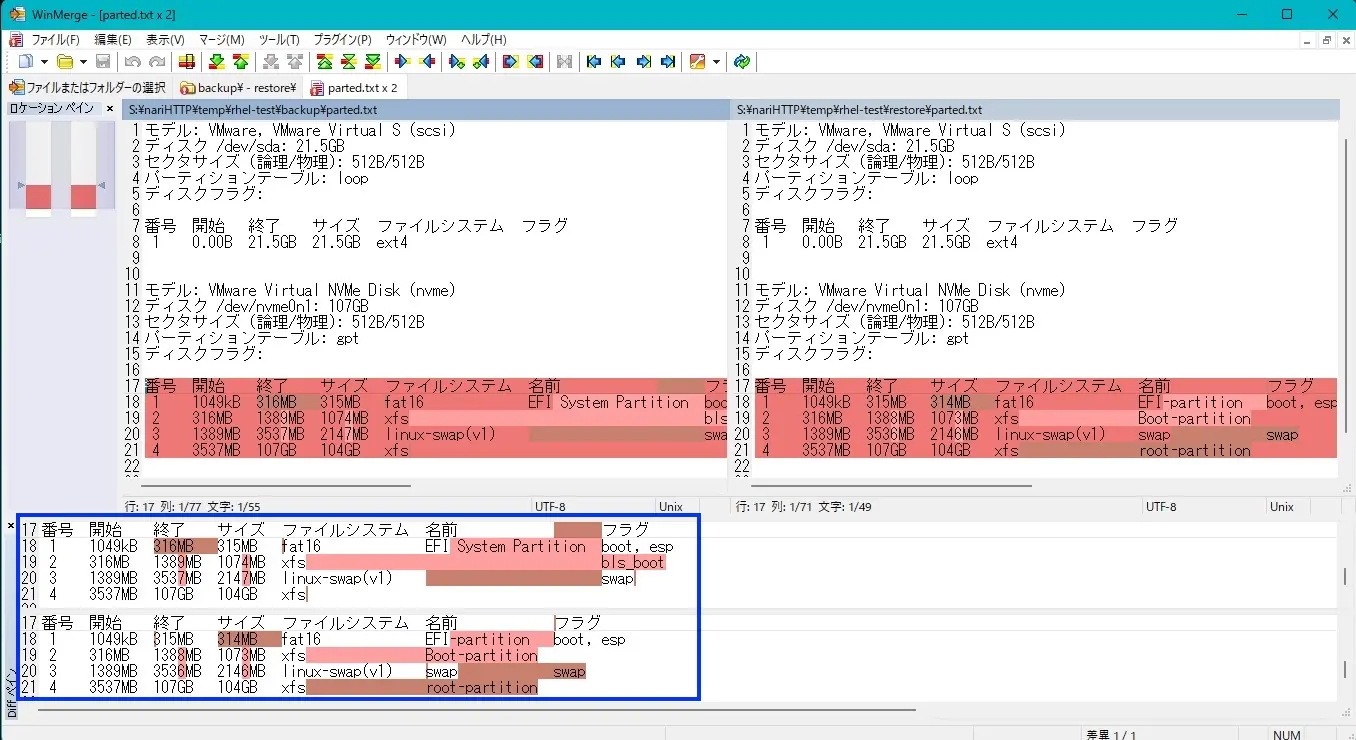Image resolution: width=1356 pixels, height=740 pixels.
Task: Switch to the backup¥ - restore¥ tab
Action: point(238,87)
